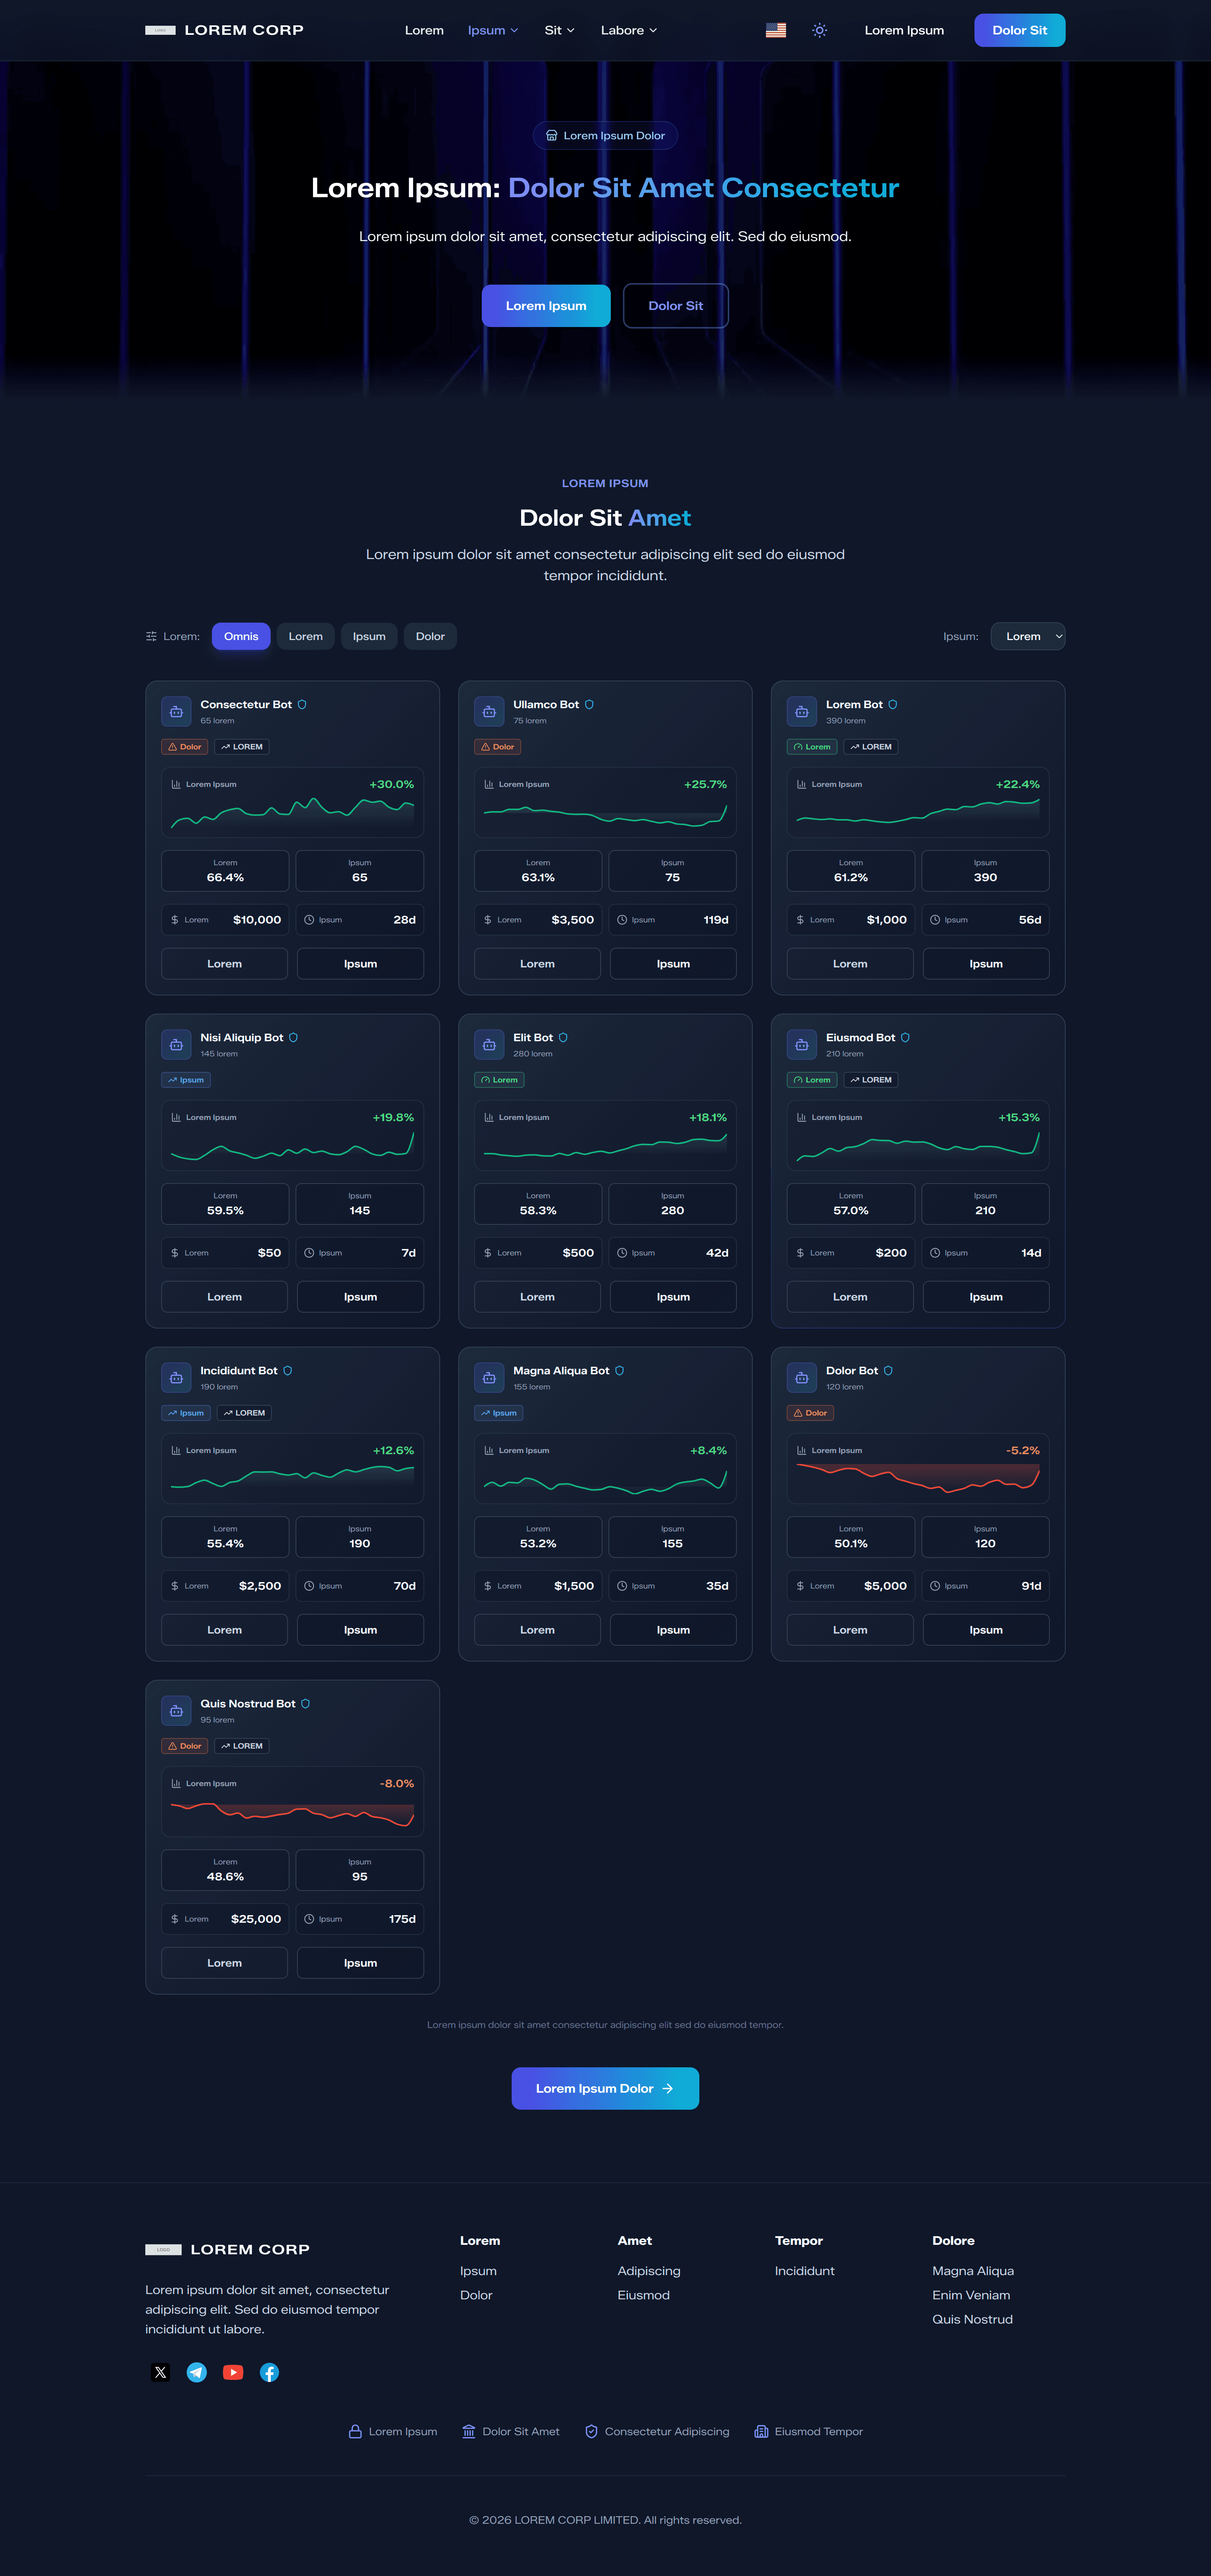This screenshot has width=1211, height=2576.
Task: Open language selector US flag
Action: (x=776, y=30)
